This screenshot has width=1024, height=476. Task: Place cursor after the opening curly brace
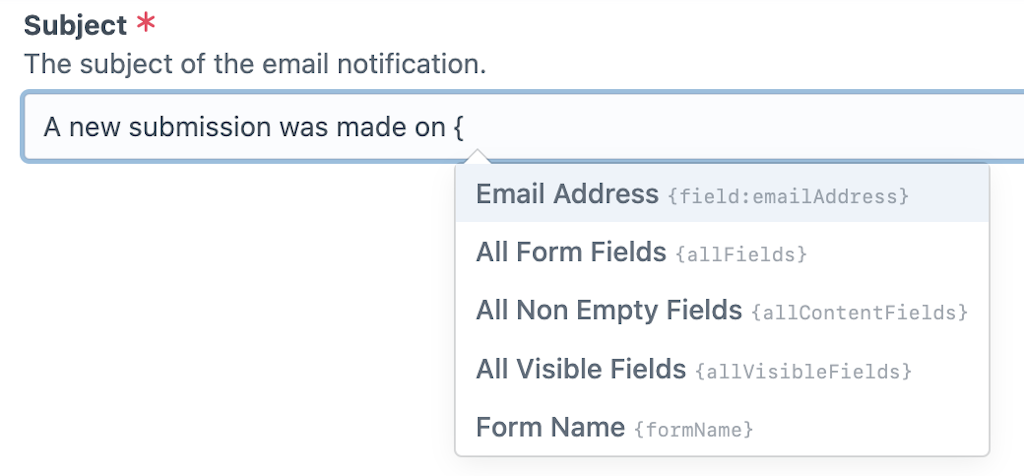point(465,128)
